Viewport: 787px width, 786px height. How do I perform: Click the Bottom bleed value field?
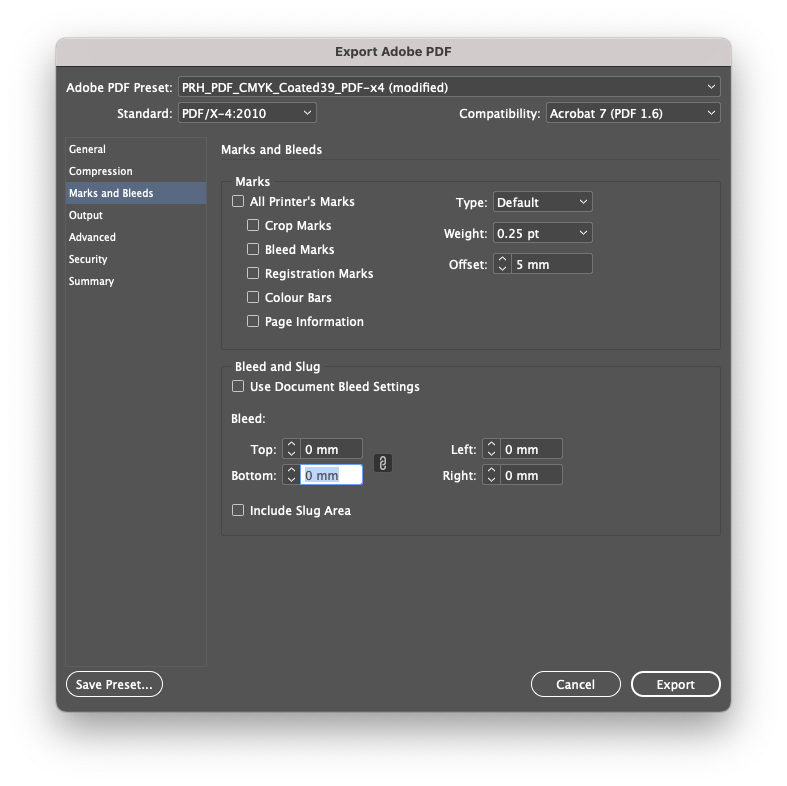click(331, 475)
